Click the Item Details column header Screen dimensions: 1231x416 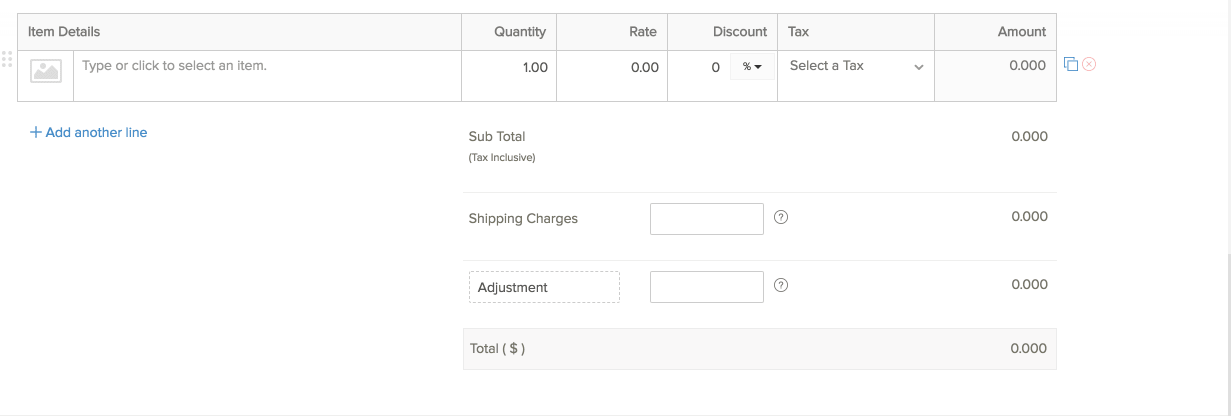pyautogui.click(x=64, y=32)
